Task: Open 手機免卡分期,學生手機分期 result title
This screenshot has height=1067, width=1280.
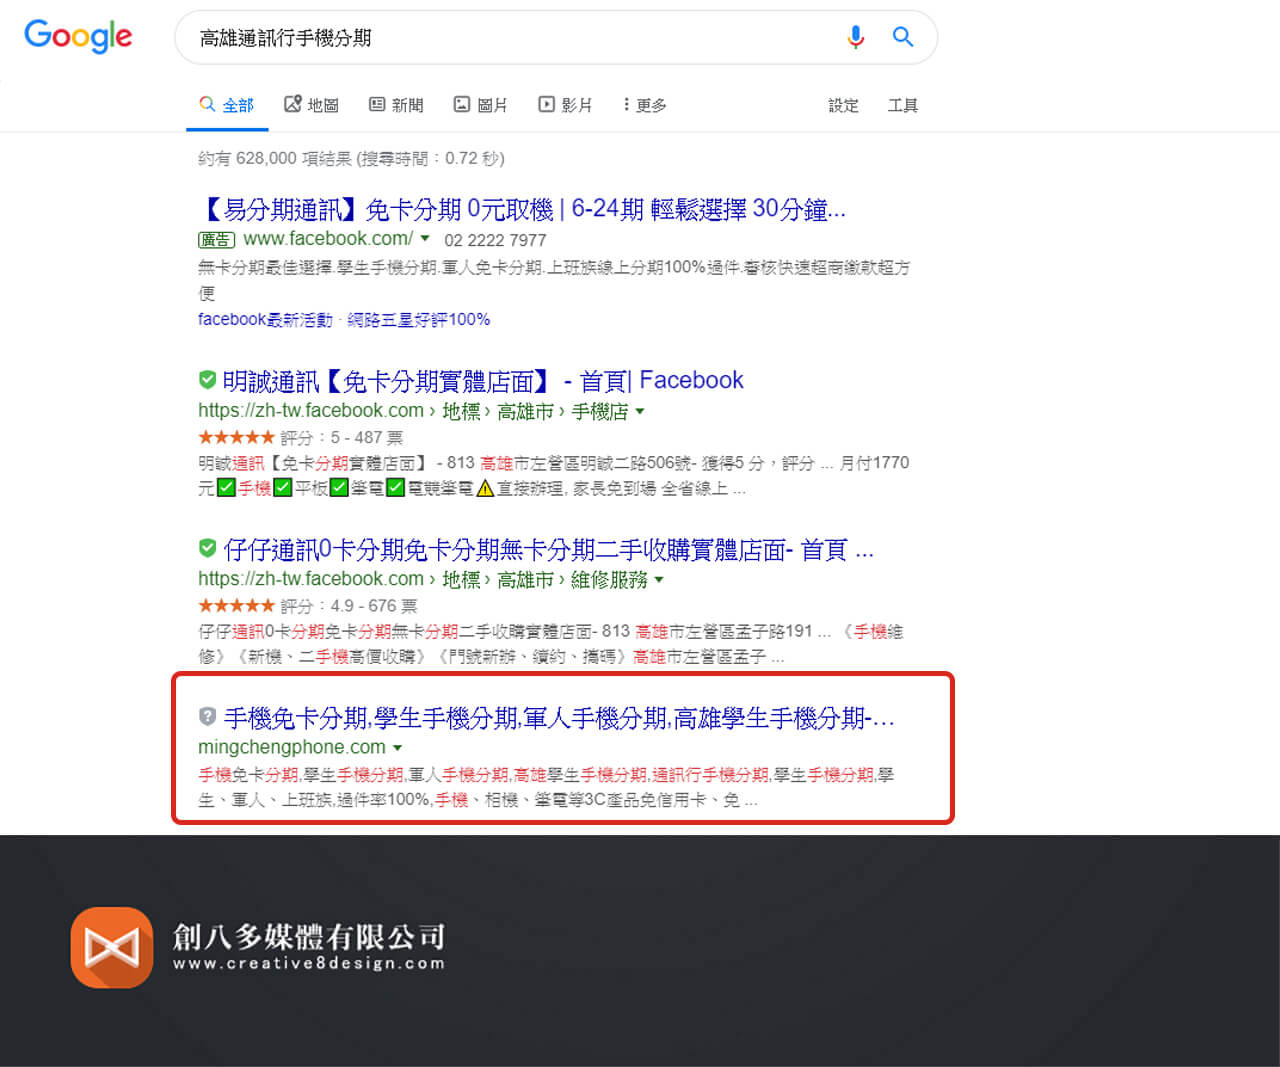Action: (559, 718)
